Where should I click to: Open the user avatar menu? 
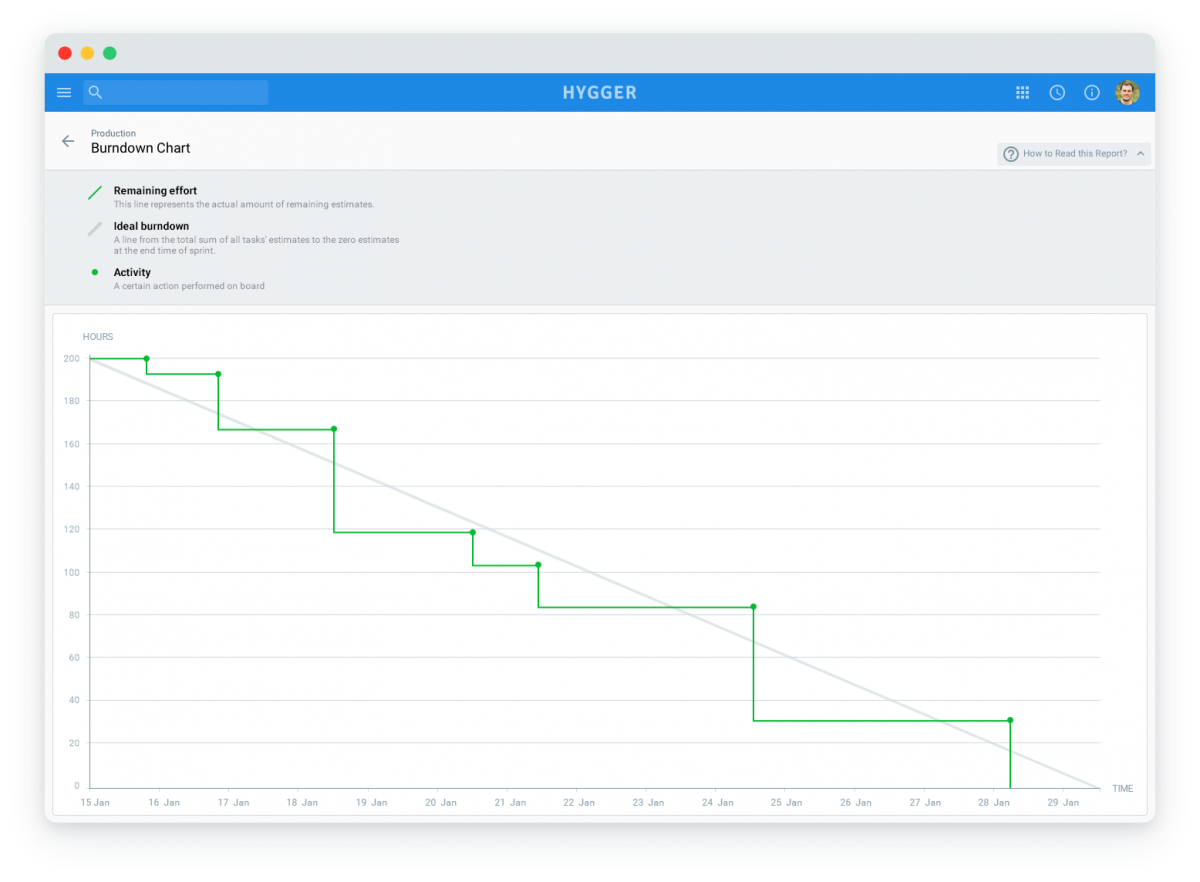click(1127, 93)
